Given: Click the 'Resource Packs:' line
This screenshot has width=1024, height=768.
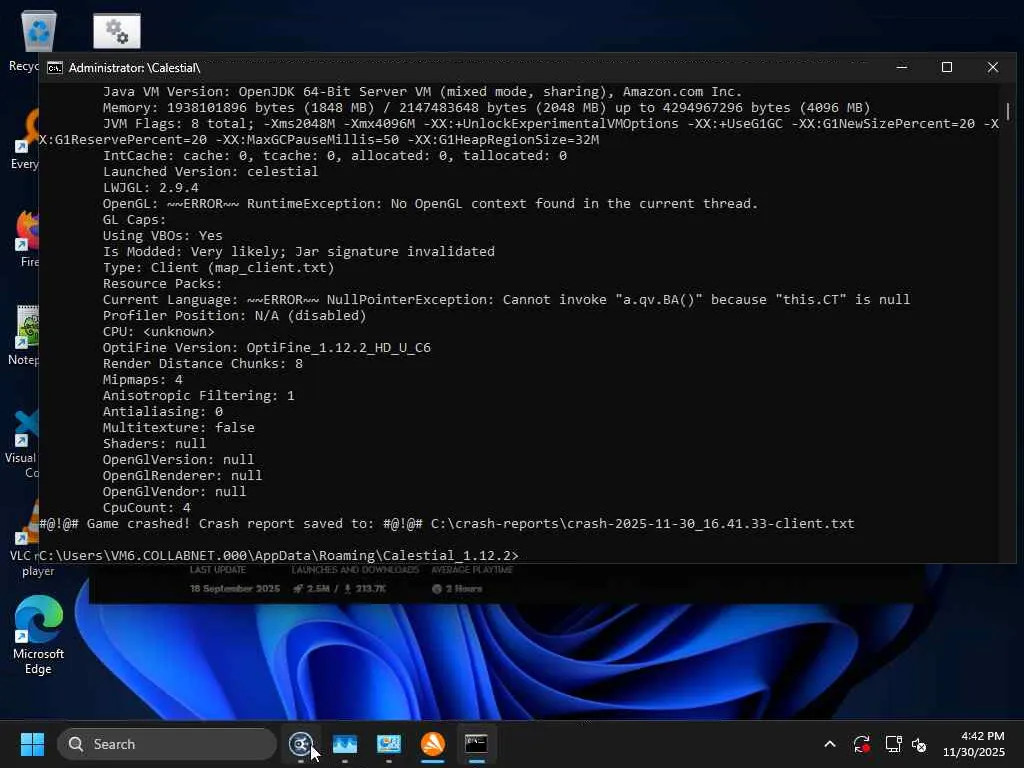Looking at the screenshot, I should click(x=162, y=283).
